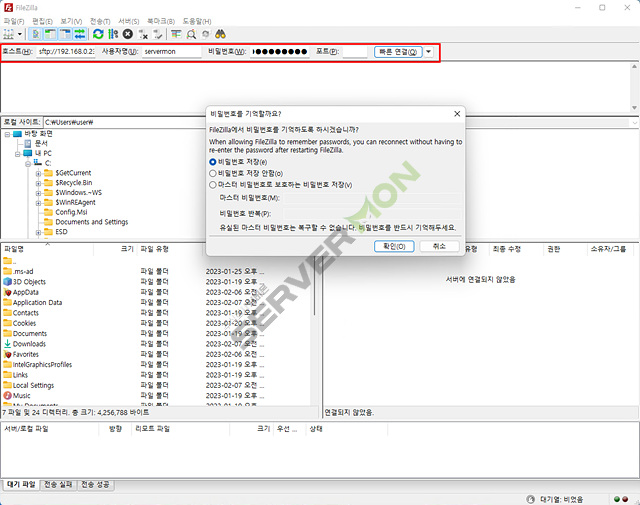This screenshot has height=505, width=640.
Task: Open the 도움말(H) menu
Action: click(197, 21)
